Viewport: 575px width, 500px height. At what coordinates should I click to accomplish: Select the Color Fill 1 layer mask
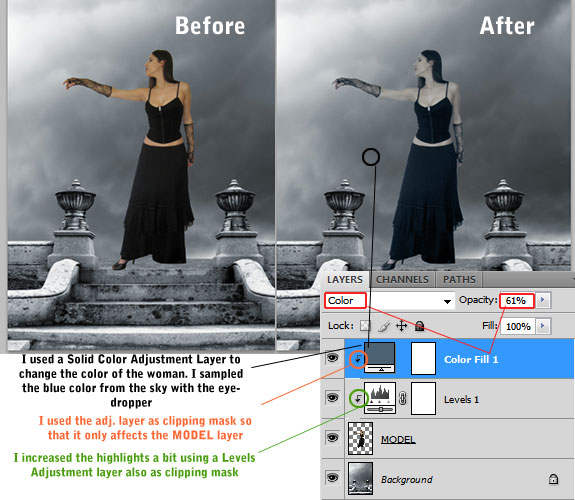[424, 358]
